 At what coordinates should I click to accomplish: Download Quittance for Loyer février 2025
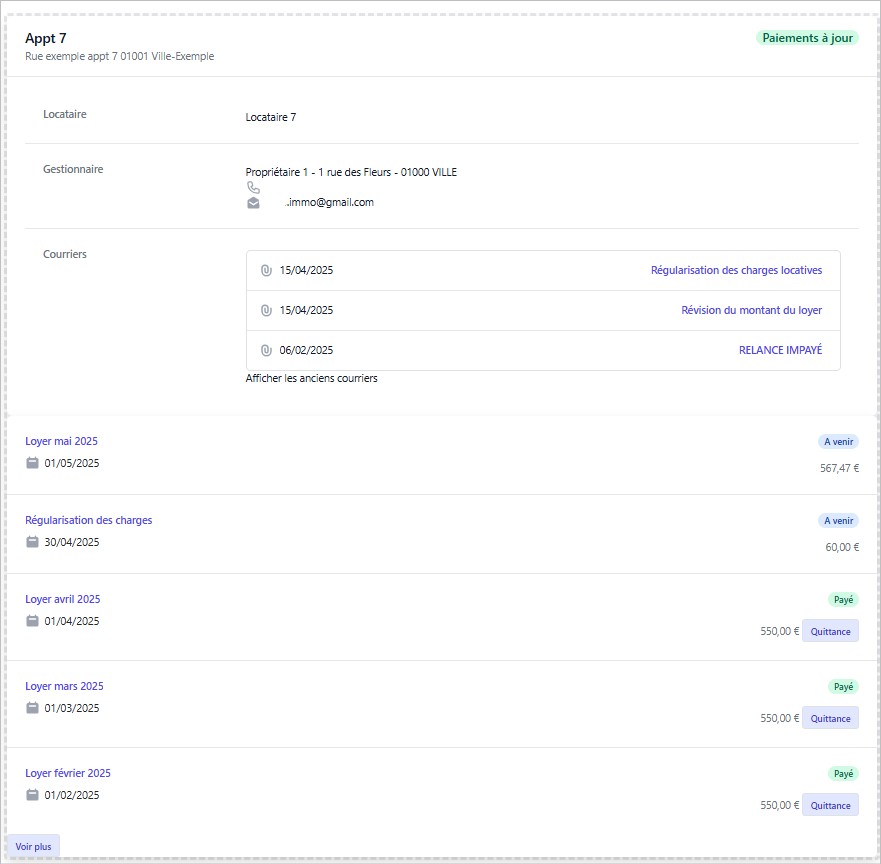click(x=830, y=806)
